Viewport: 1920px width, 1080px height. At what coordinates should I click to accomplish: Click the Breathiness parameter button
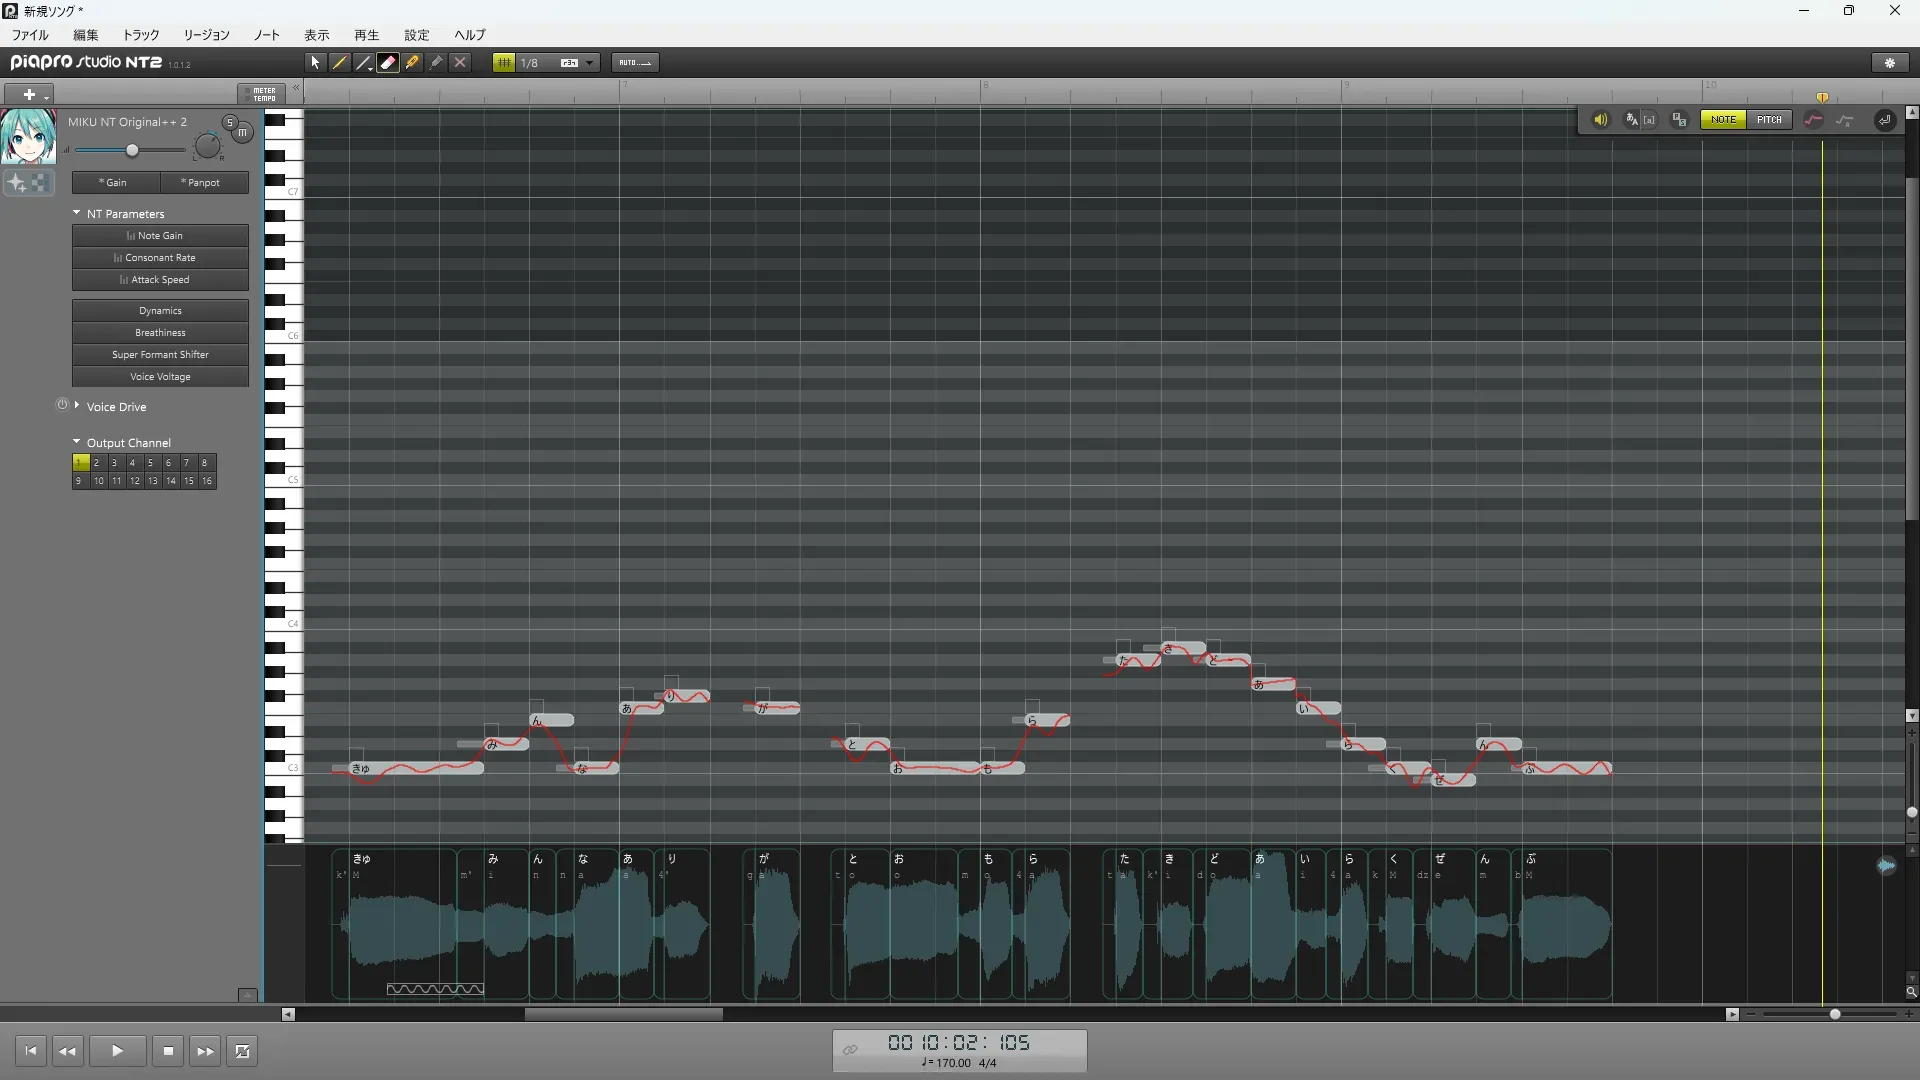tap(160, 333)
